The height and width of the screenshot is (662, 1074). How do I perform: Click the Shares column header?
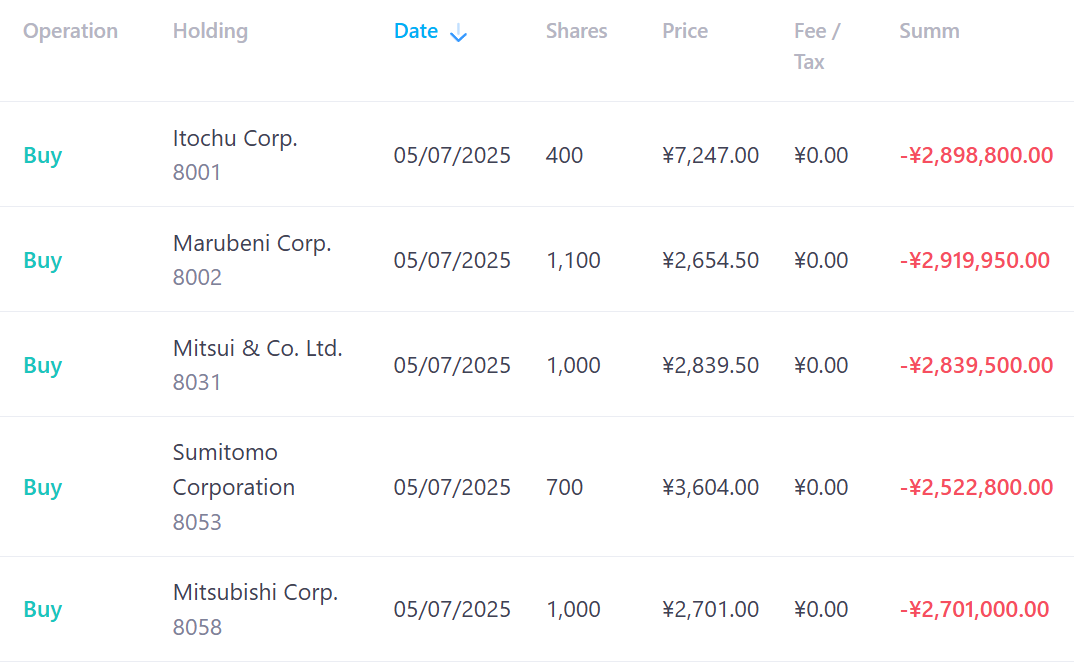[576, 31]
